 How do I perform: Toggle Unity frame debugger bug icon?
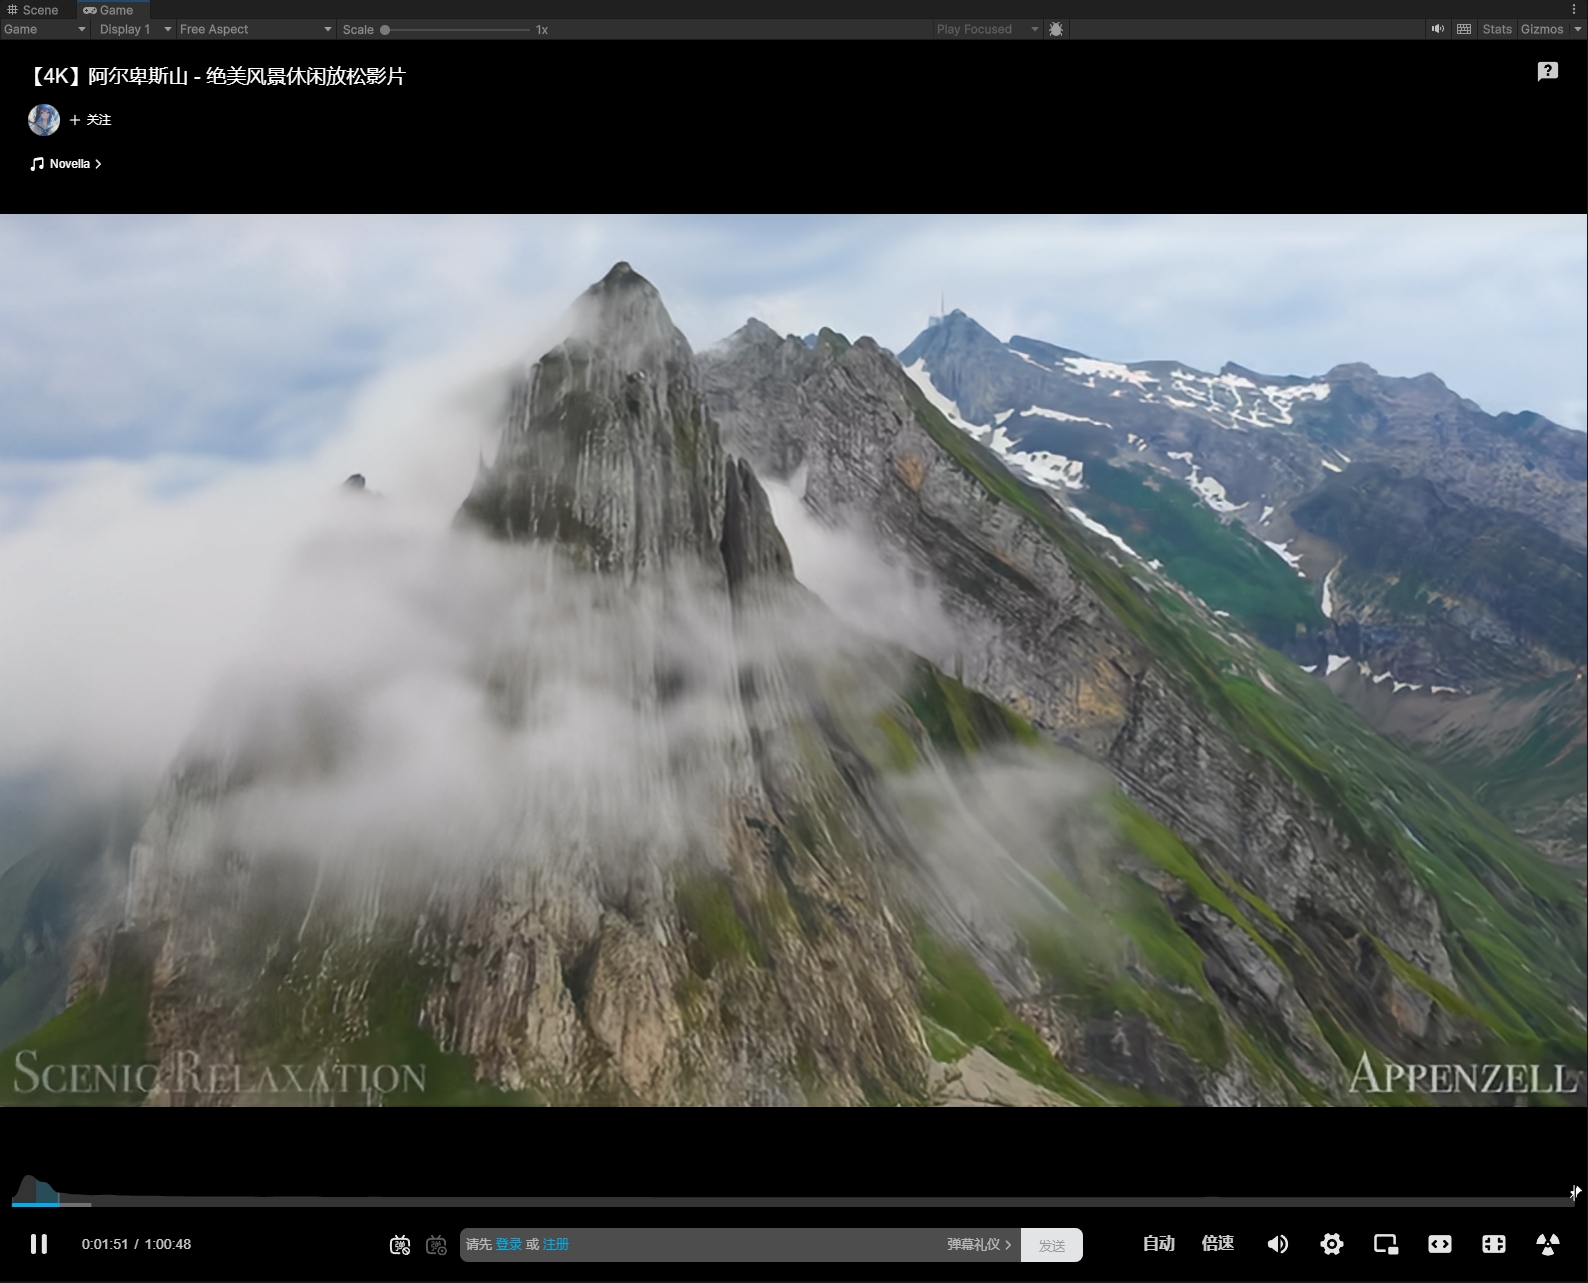1056,29
